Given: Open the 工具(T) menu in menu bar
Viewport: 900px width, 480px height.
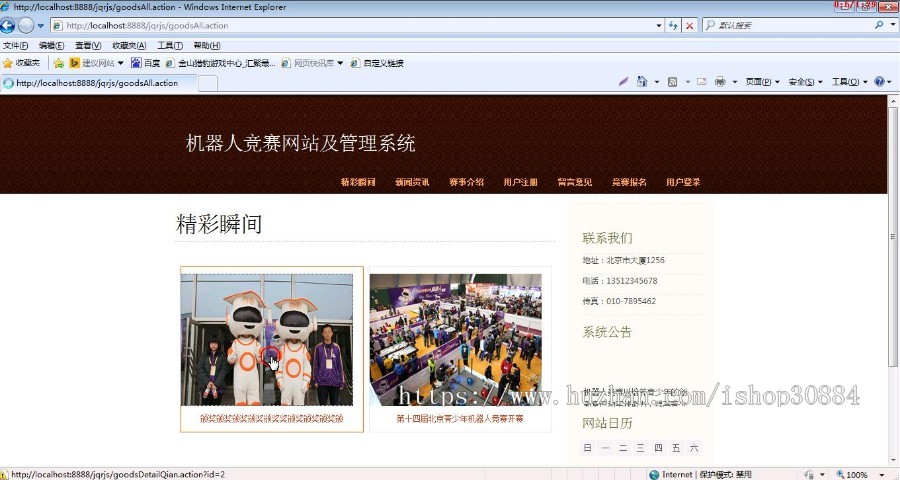Looking at the screenshot, I should coord(170,45).
